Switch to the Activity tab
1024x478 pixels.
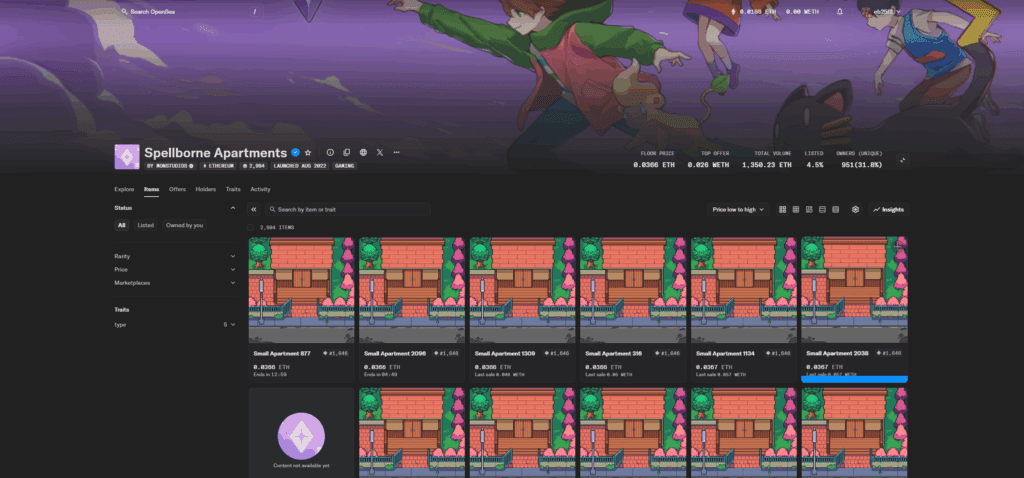pyautogui.click(x=260, y=189)
